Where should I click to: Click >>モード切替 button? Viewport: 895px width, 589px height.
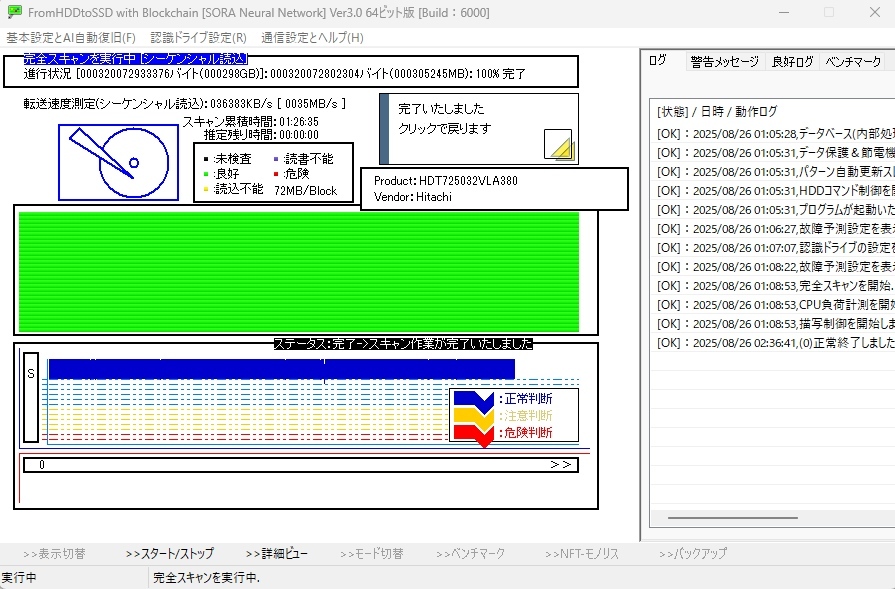[372, 554]
